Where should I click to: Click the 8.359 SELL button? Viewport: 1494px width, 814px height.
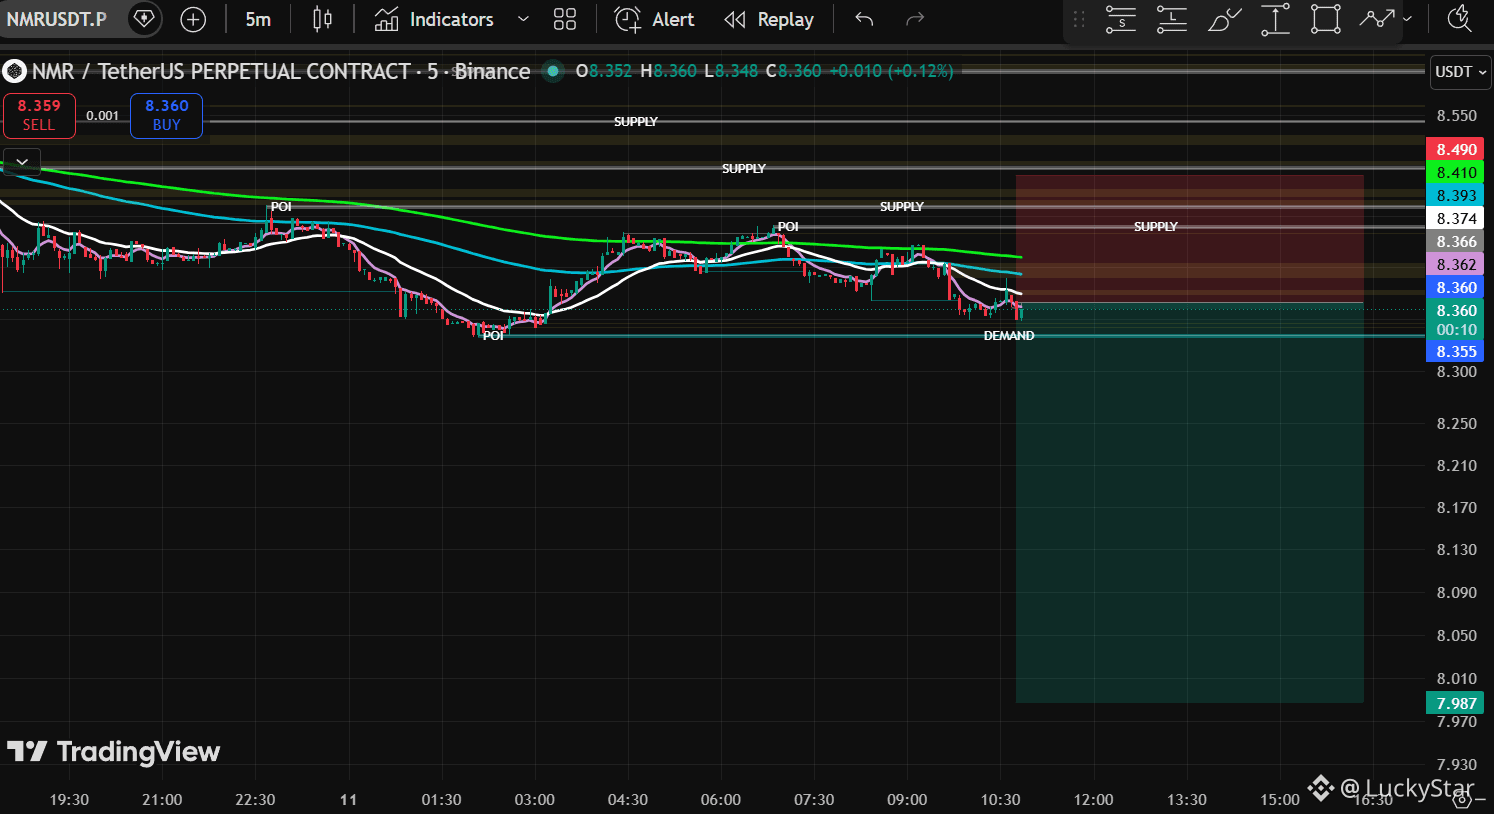pyautogui.click(x=39, y=115)
